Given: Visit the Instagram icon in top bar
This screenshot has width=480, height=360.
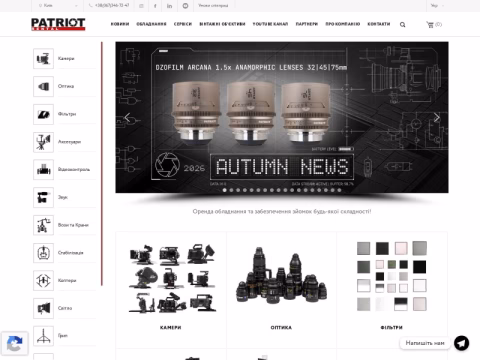Looking at the screenshot, I should coord(141,6).
